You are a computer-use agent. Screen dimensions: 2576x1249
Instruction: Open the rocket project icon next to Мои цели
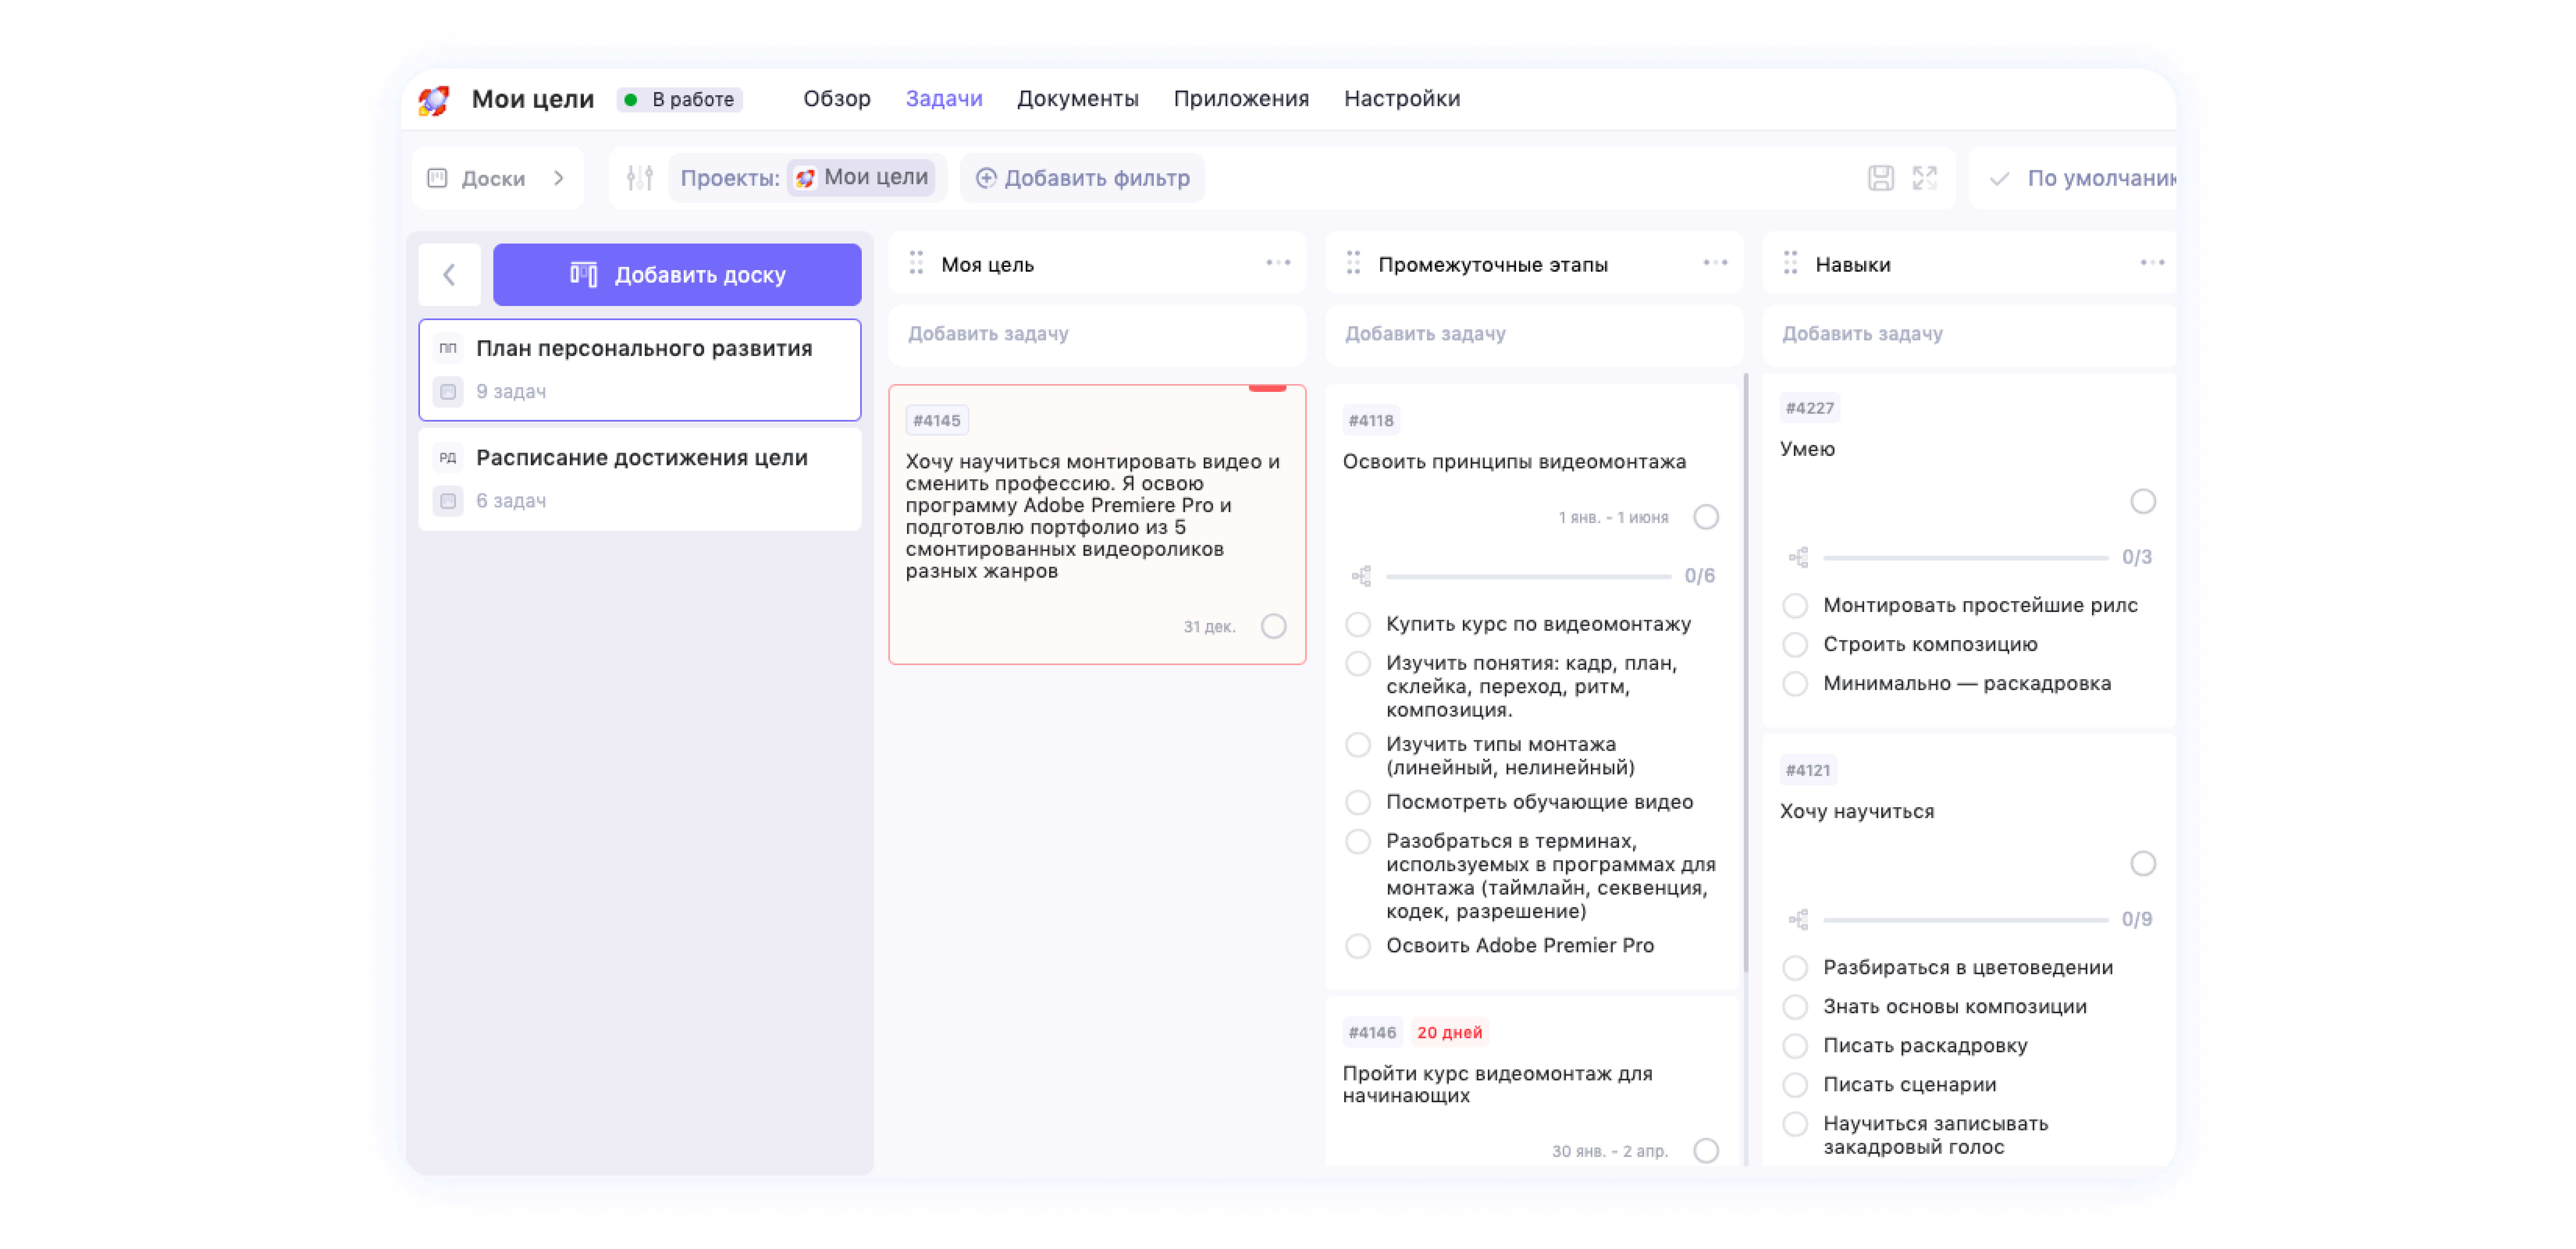pos(433,99)
